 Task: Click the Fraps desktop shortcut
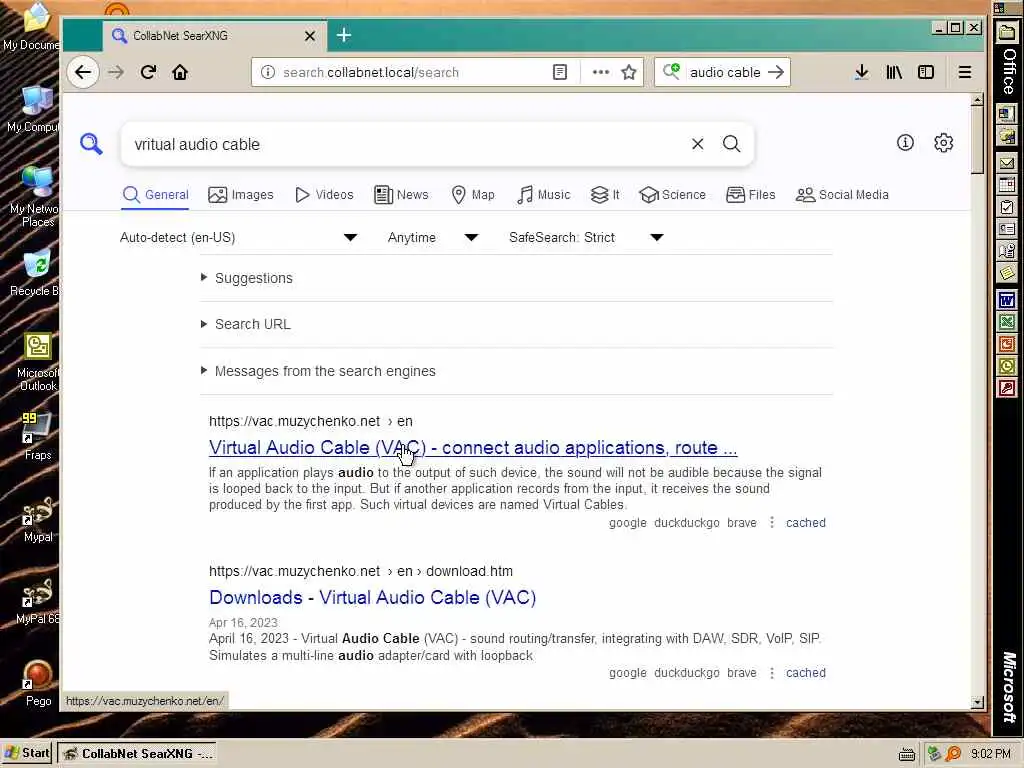tap(37, 436)
